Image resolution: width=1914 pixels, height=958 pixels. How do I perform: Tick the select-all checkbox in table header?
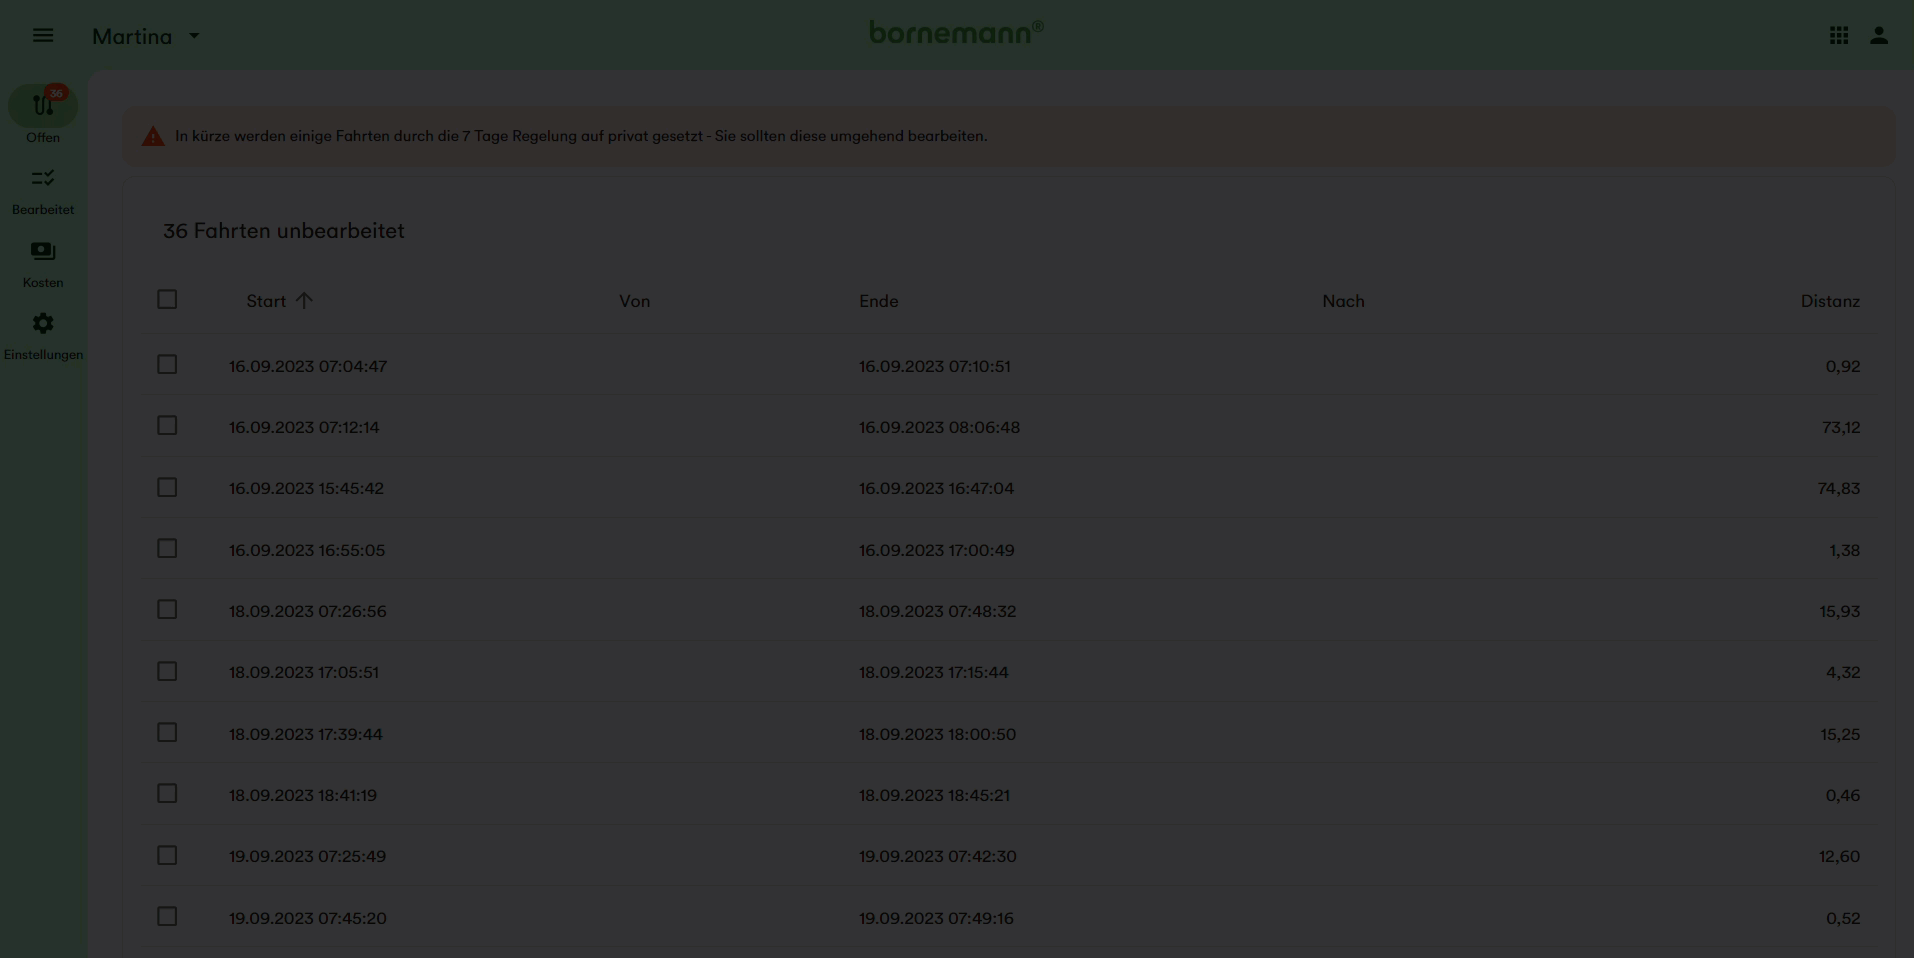coord(167,300)
